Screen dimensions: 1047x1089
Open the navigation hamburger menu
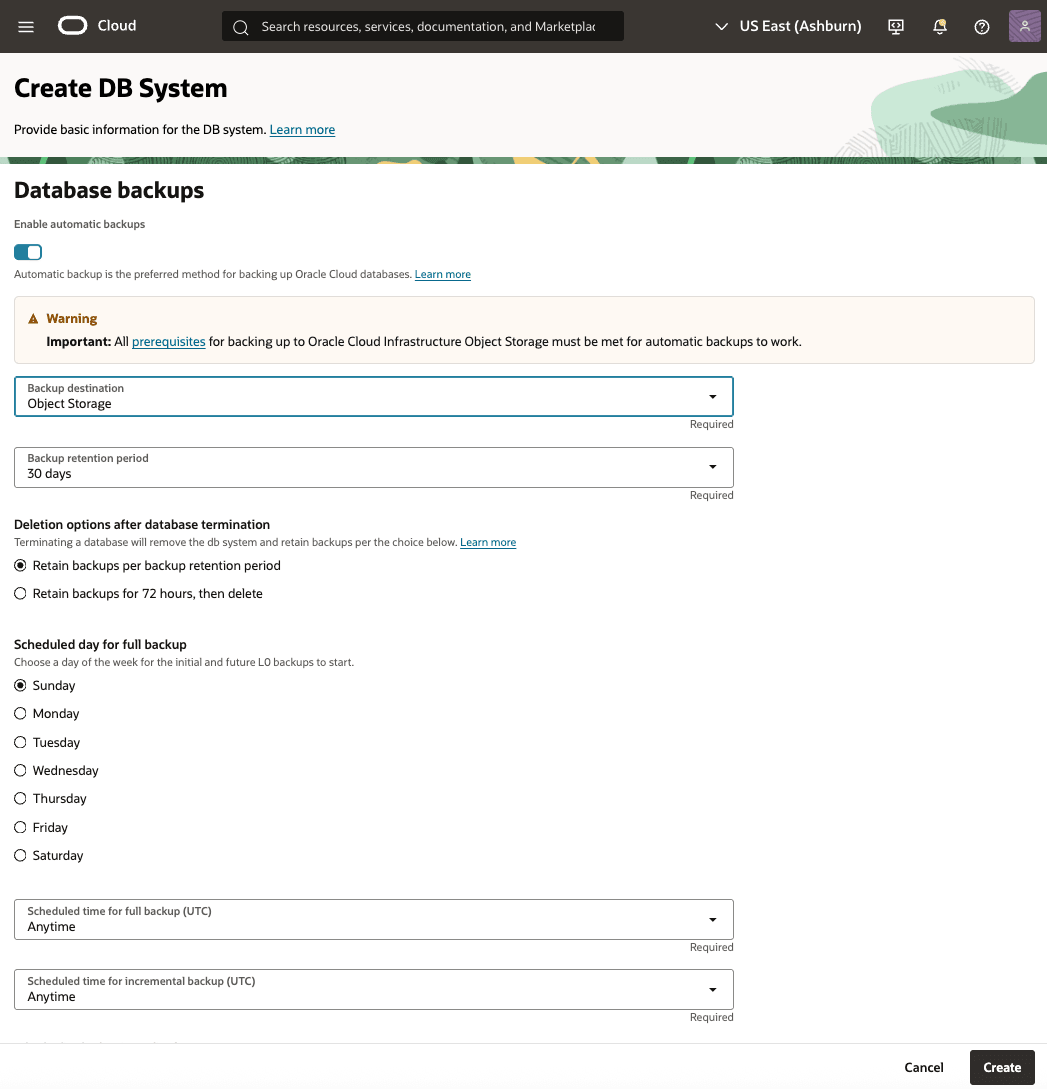coord(28,26)
